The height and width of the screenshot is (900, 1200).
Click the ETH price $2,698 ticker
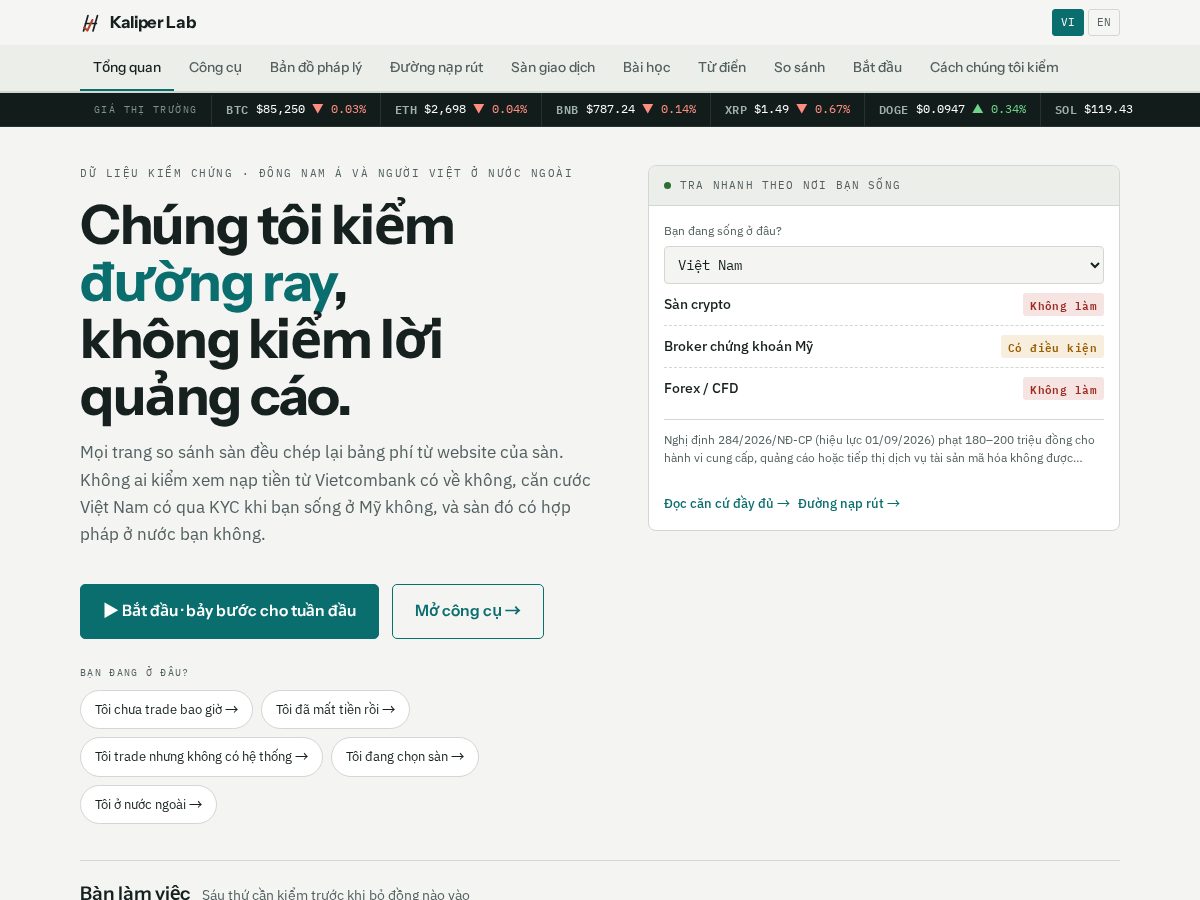click(x=461, y=109)
